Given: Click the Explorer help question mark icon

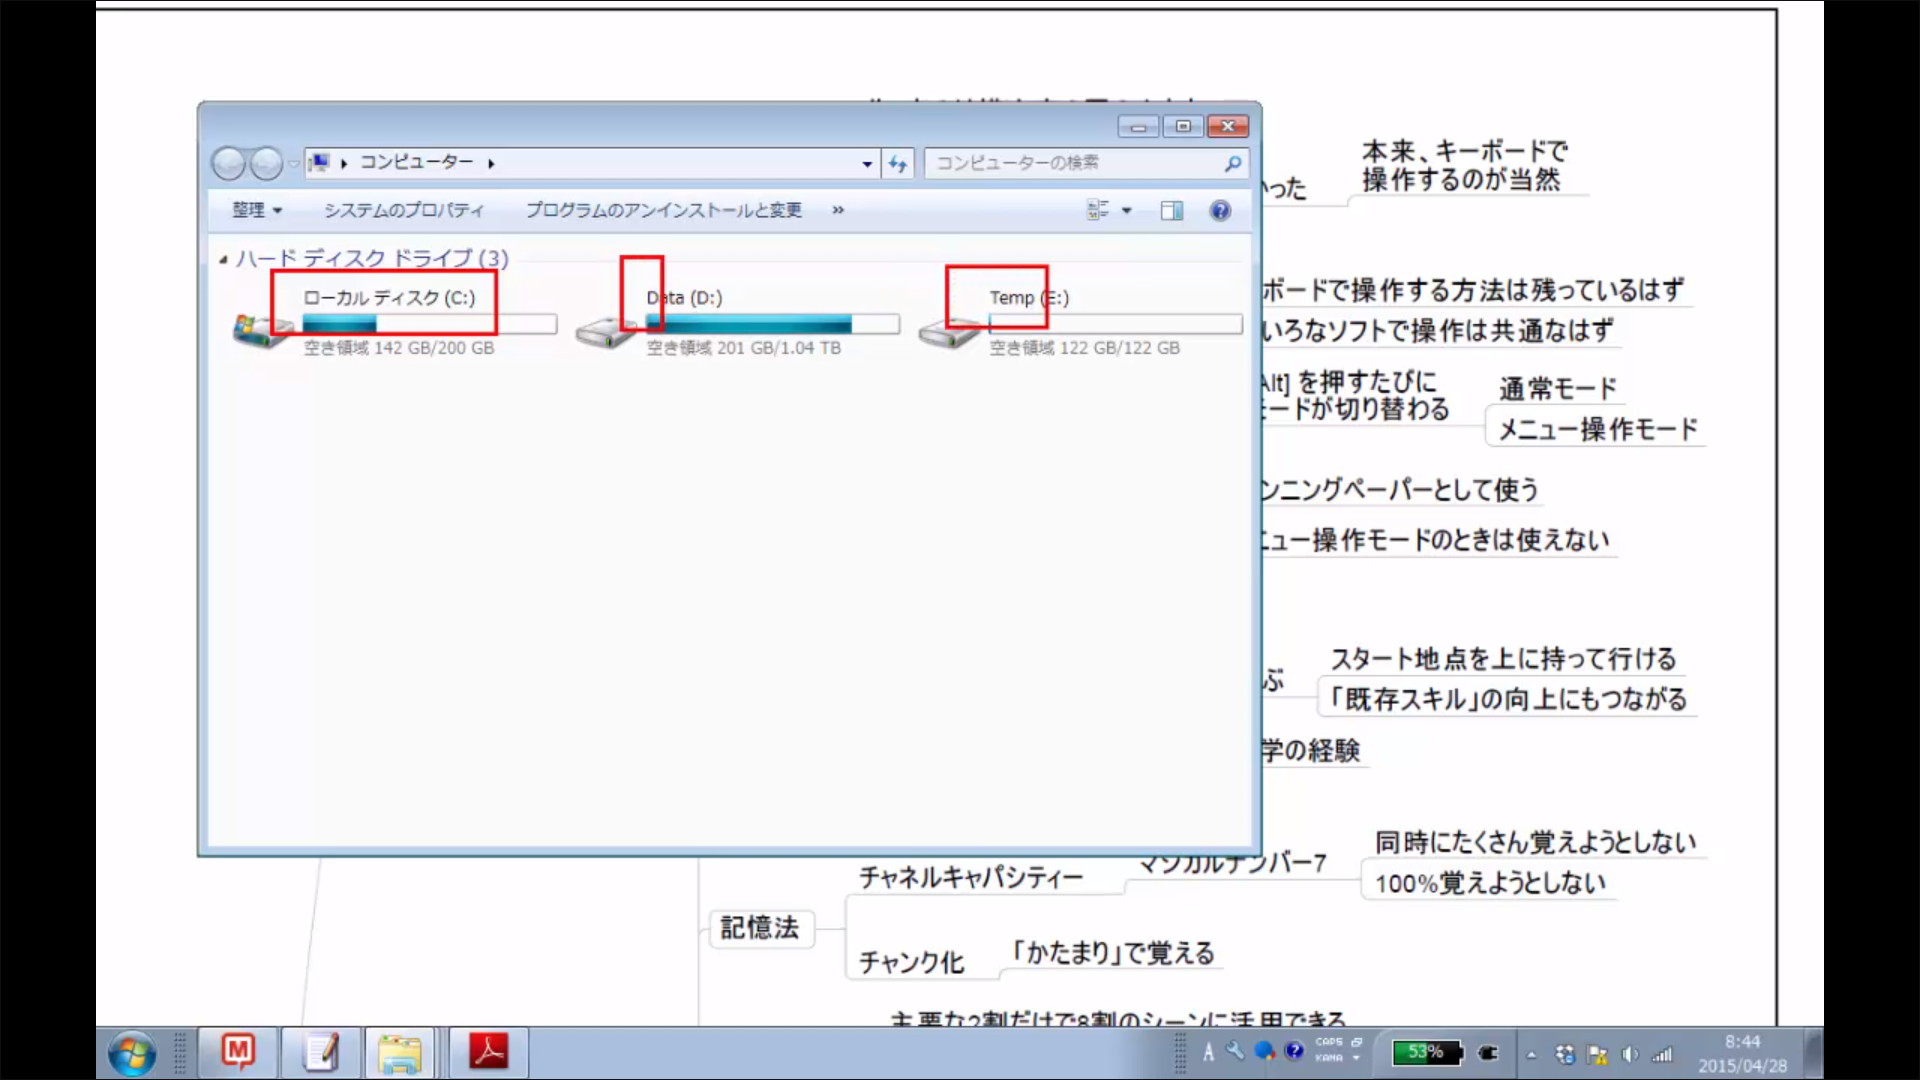Looking at the screenshot, I should [1220, 211].
